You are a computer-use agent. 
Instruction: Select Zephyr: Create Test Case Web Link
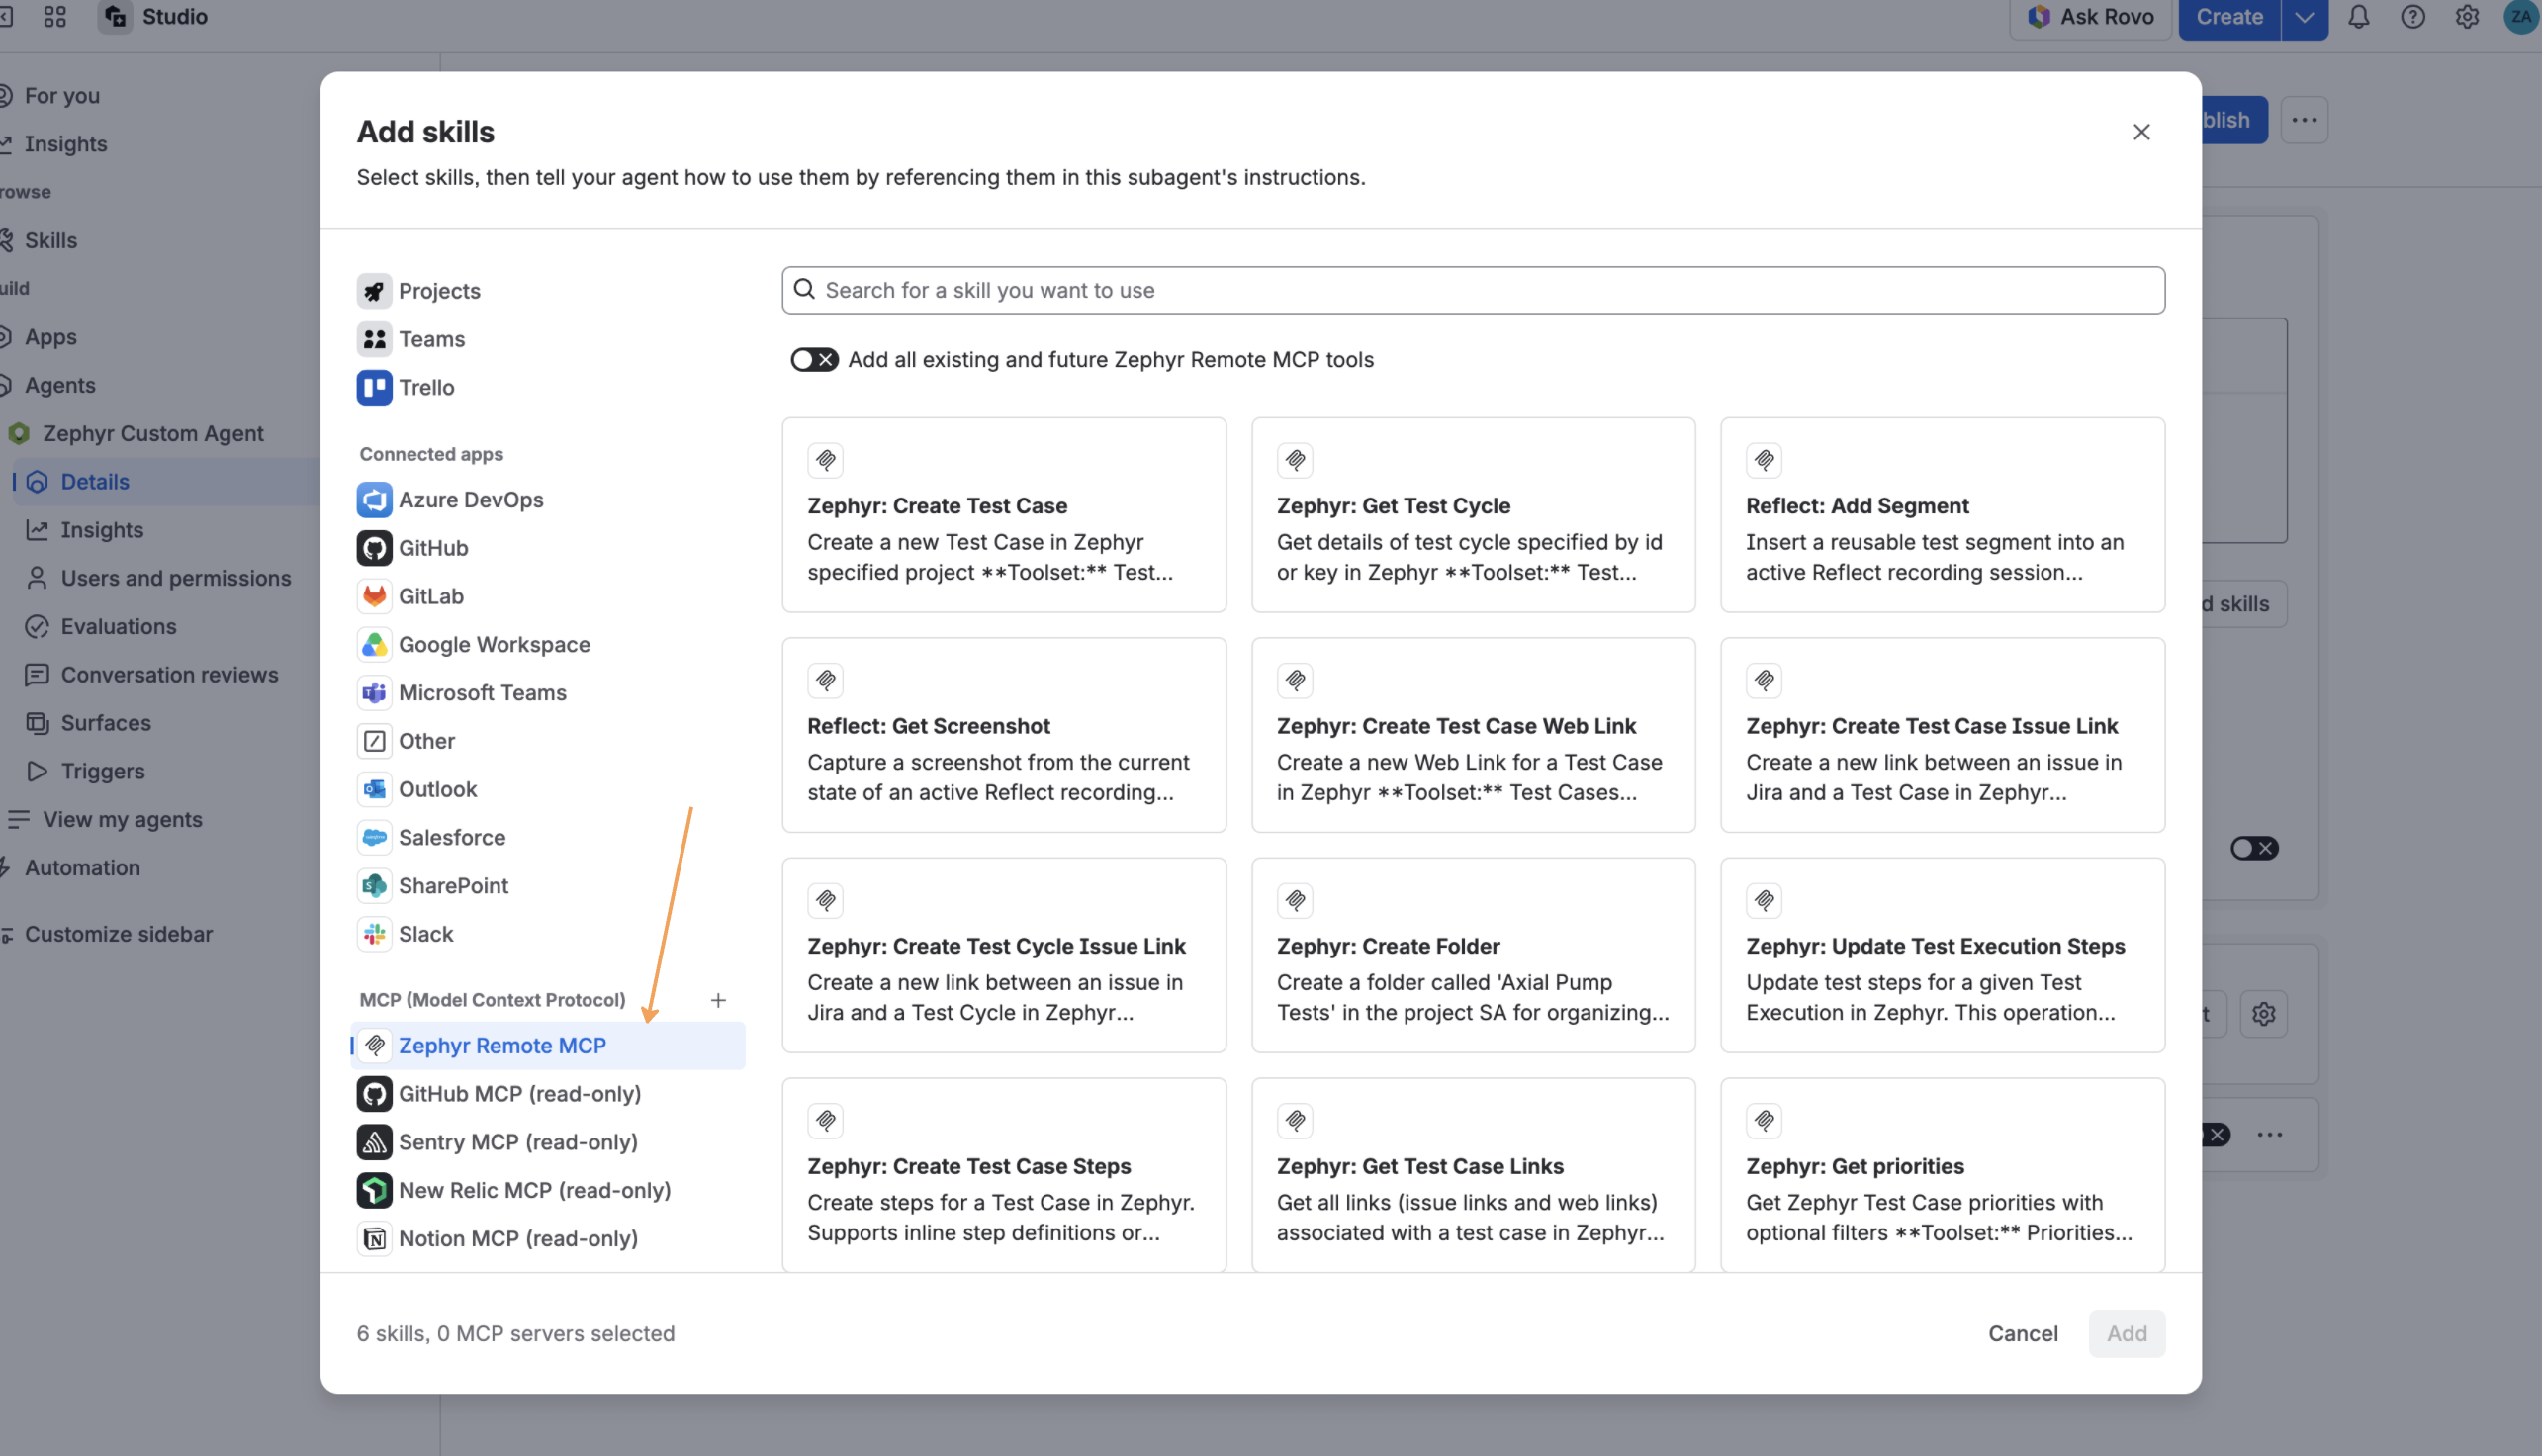(x=1472, y=734)
